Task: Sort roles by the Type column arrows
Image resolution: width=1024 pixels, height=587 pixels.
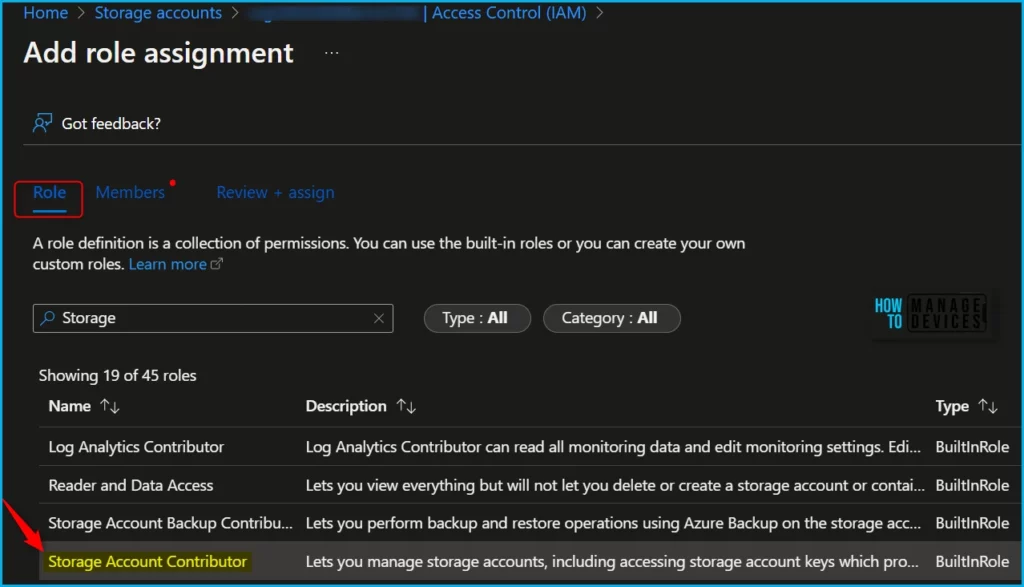Action: (988, 406)
